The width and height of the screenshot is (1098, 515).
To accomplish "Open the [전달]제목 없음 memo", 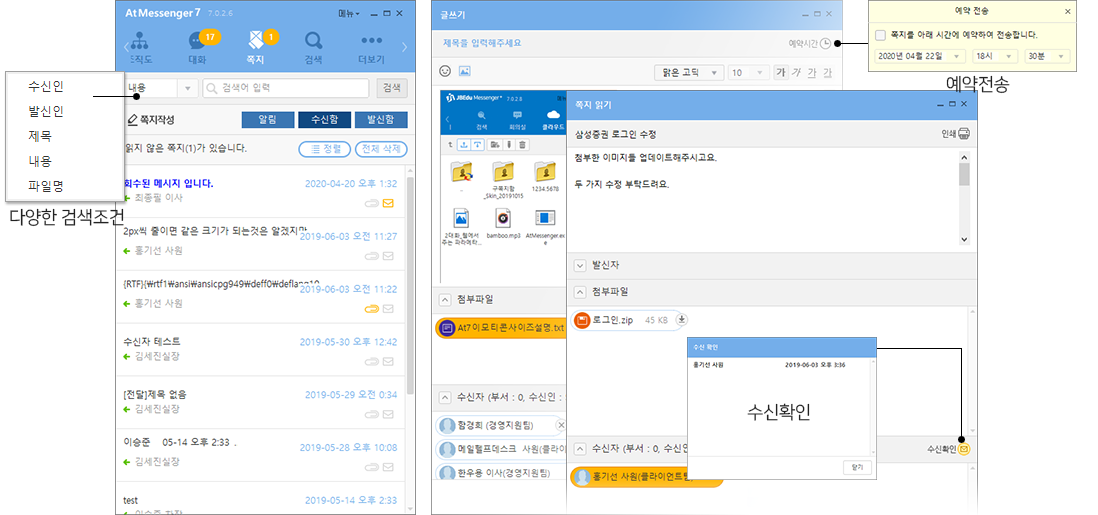I will pyautogui.click(x=260, y=402).
